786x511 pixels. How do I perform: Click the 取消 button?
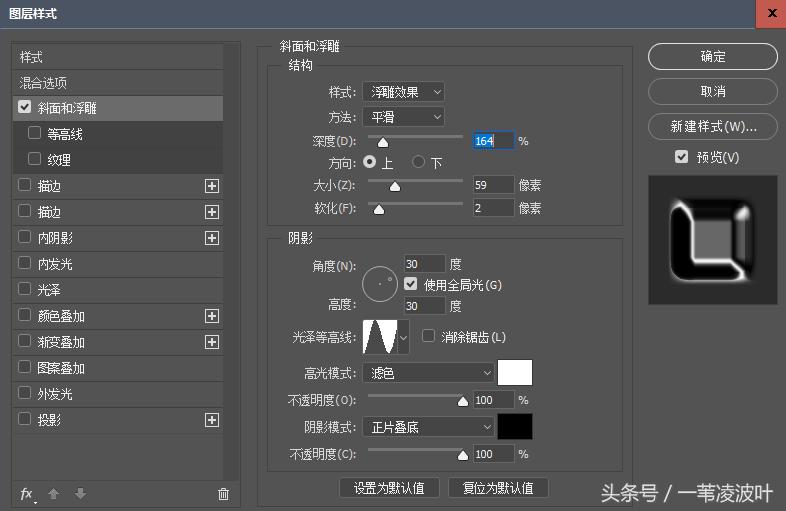click(x=713, y=91)
